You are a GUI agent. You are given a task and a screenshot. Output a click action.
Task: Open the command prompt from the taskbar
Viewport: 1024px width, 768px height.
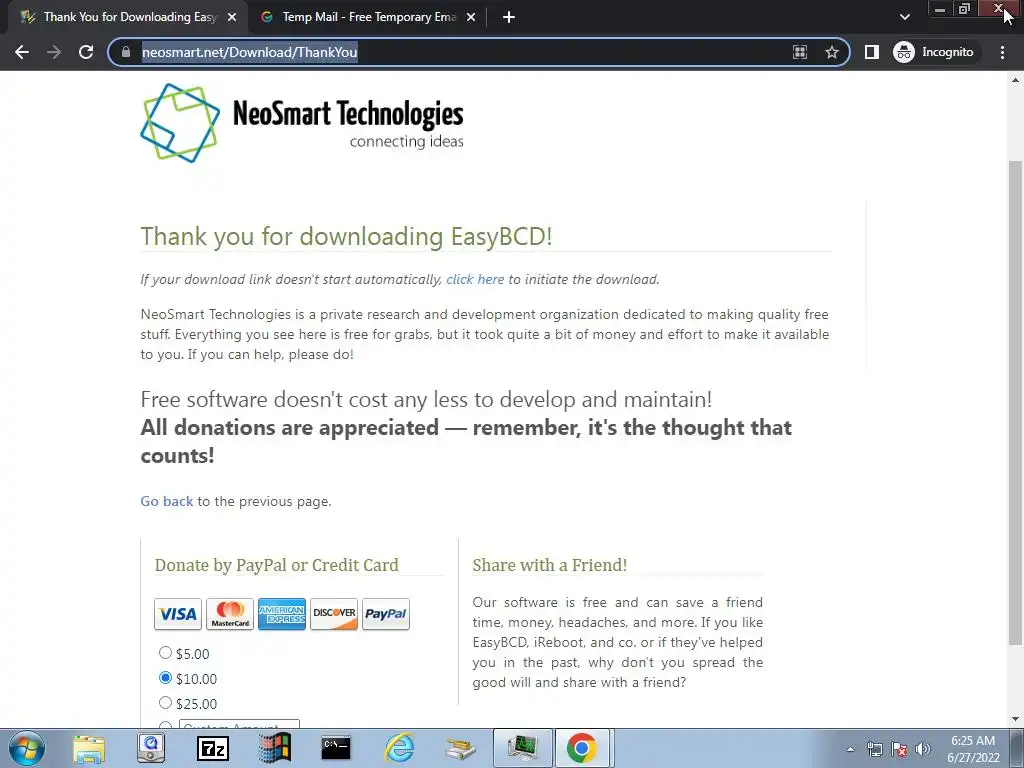click(336, 748)
